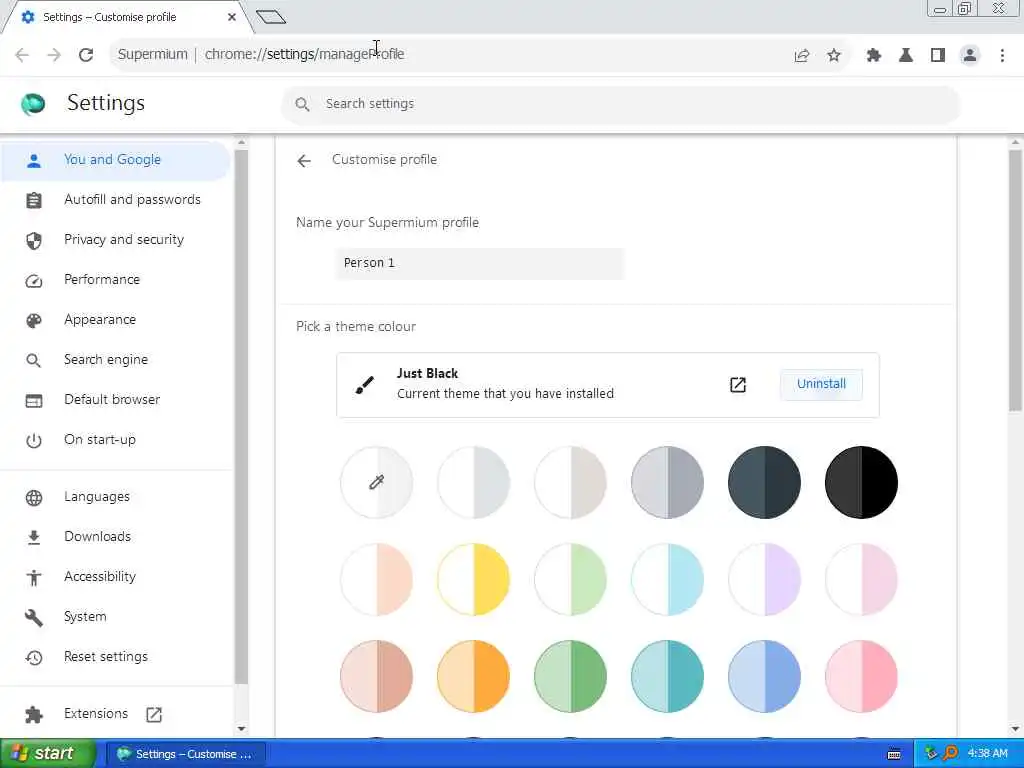The height and width of the screenshot is (768, 1024).
Task: Open Default browser settings
Action: (116, 400)
